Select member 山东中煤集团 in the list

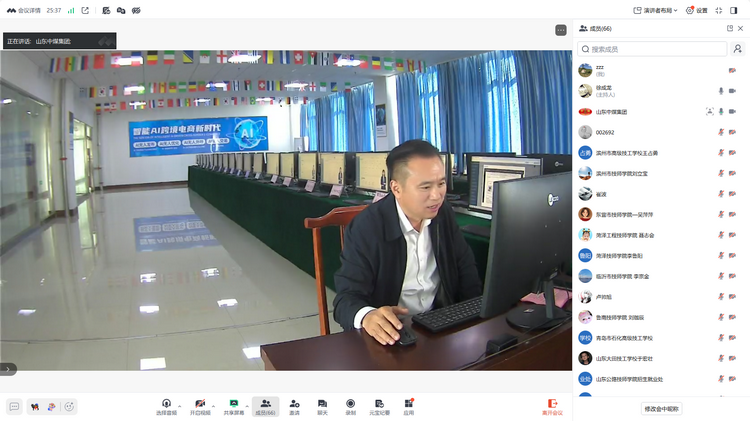[x=661, y=111]
